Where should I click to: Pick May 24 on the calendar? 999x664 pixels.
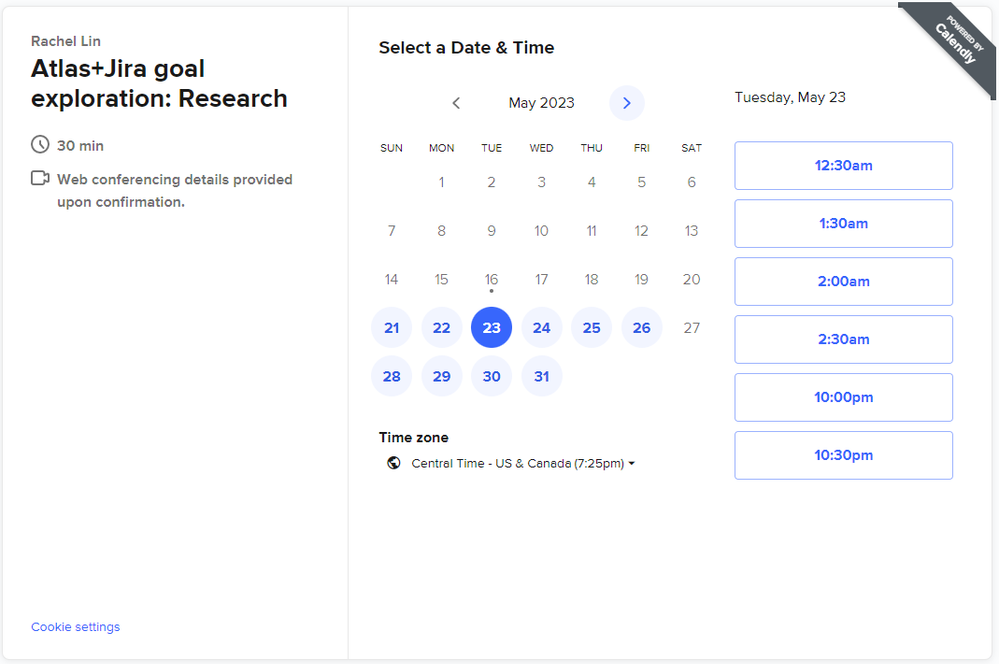tap(542, 328)
